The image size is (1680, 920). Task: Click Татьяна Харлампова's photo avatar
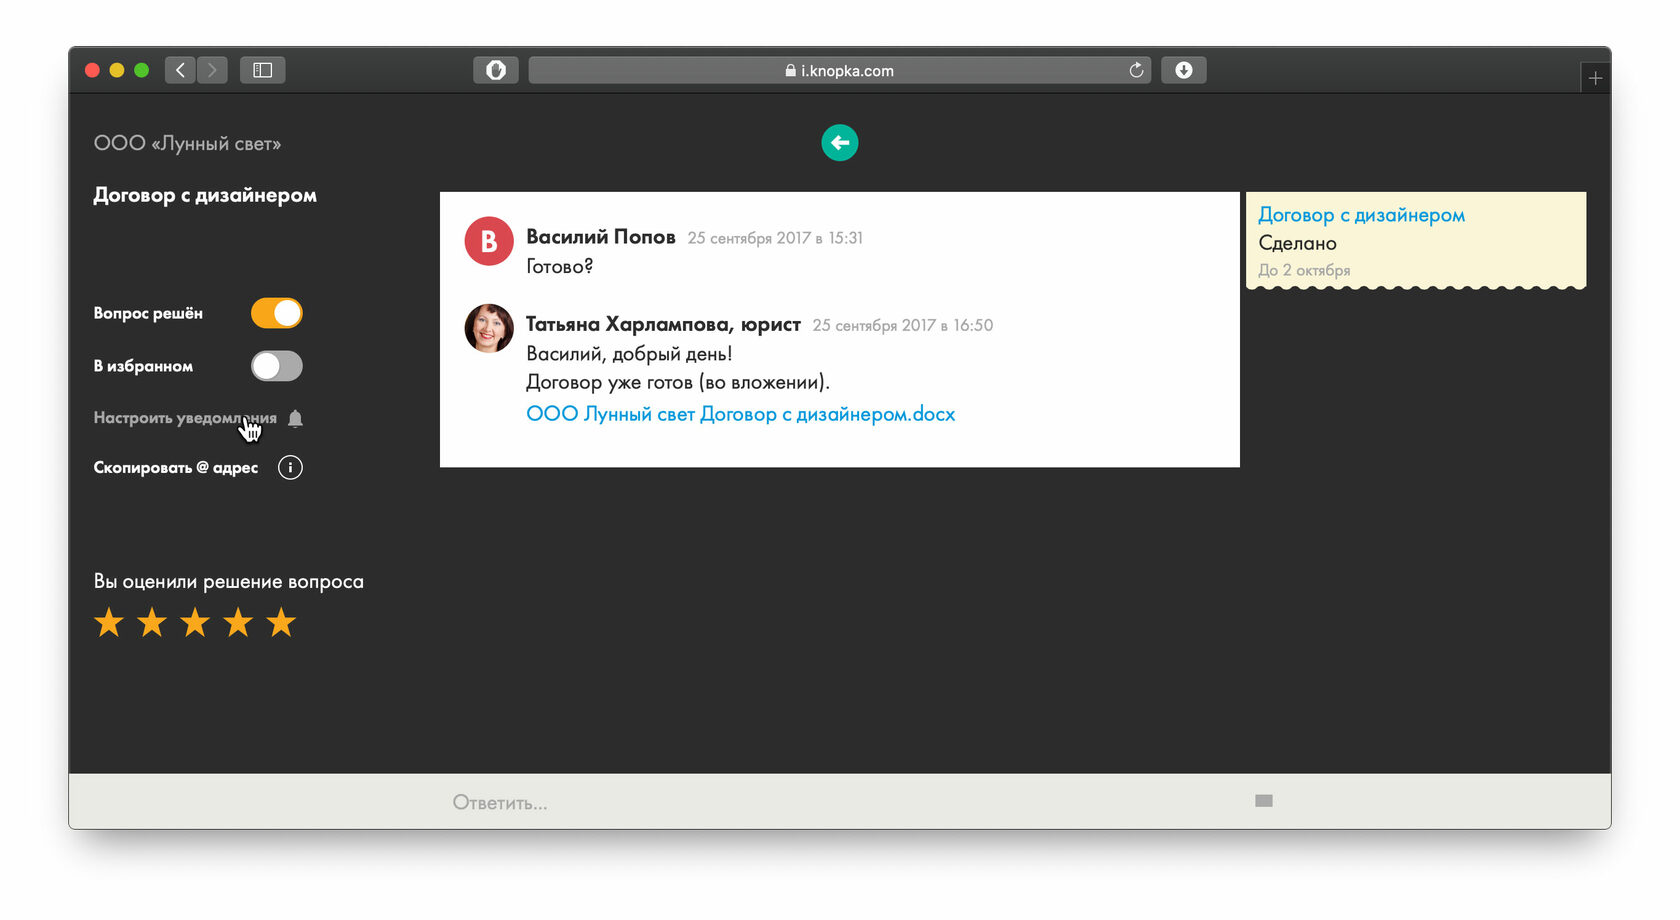489,328
